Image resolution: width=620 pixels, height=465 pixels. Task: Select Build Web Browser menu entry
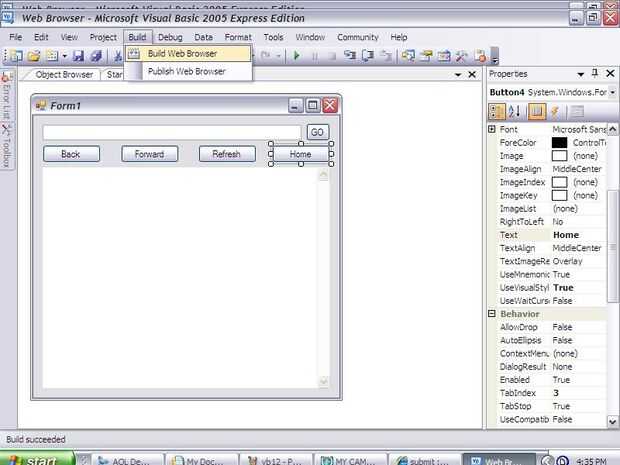click(189, 53)
